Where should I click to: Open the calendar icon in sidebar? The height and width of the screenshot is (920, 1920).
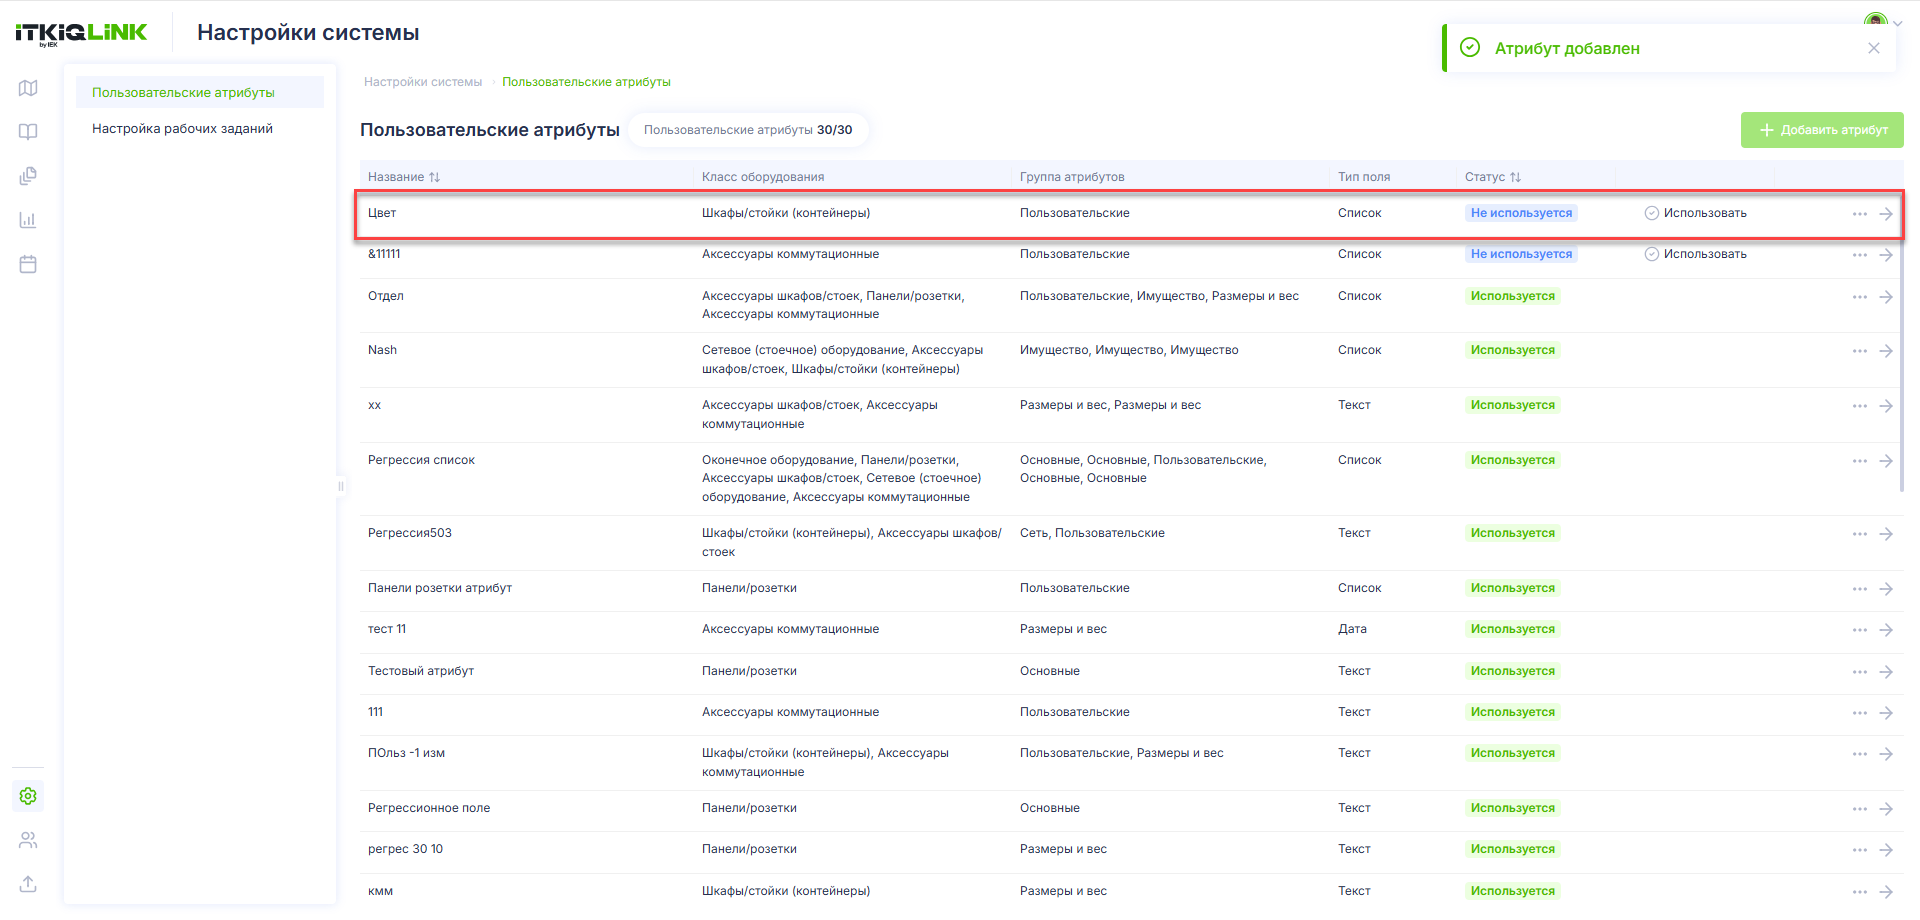[28, 264]
